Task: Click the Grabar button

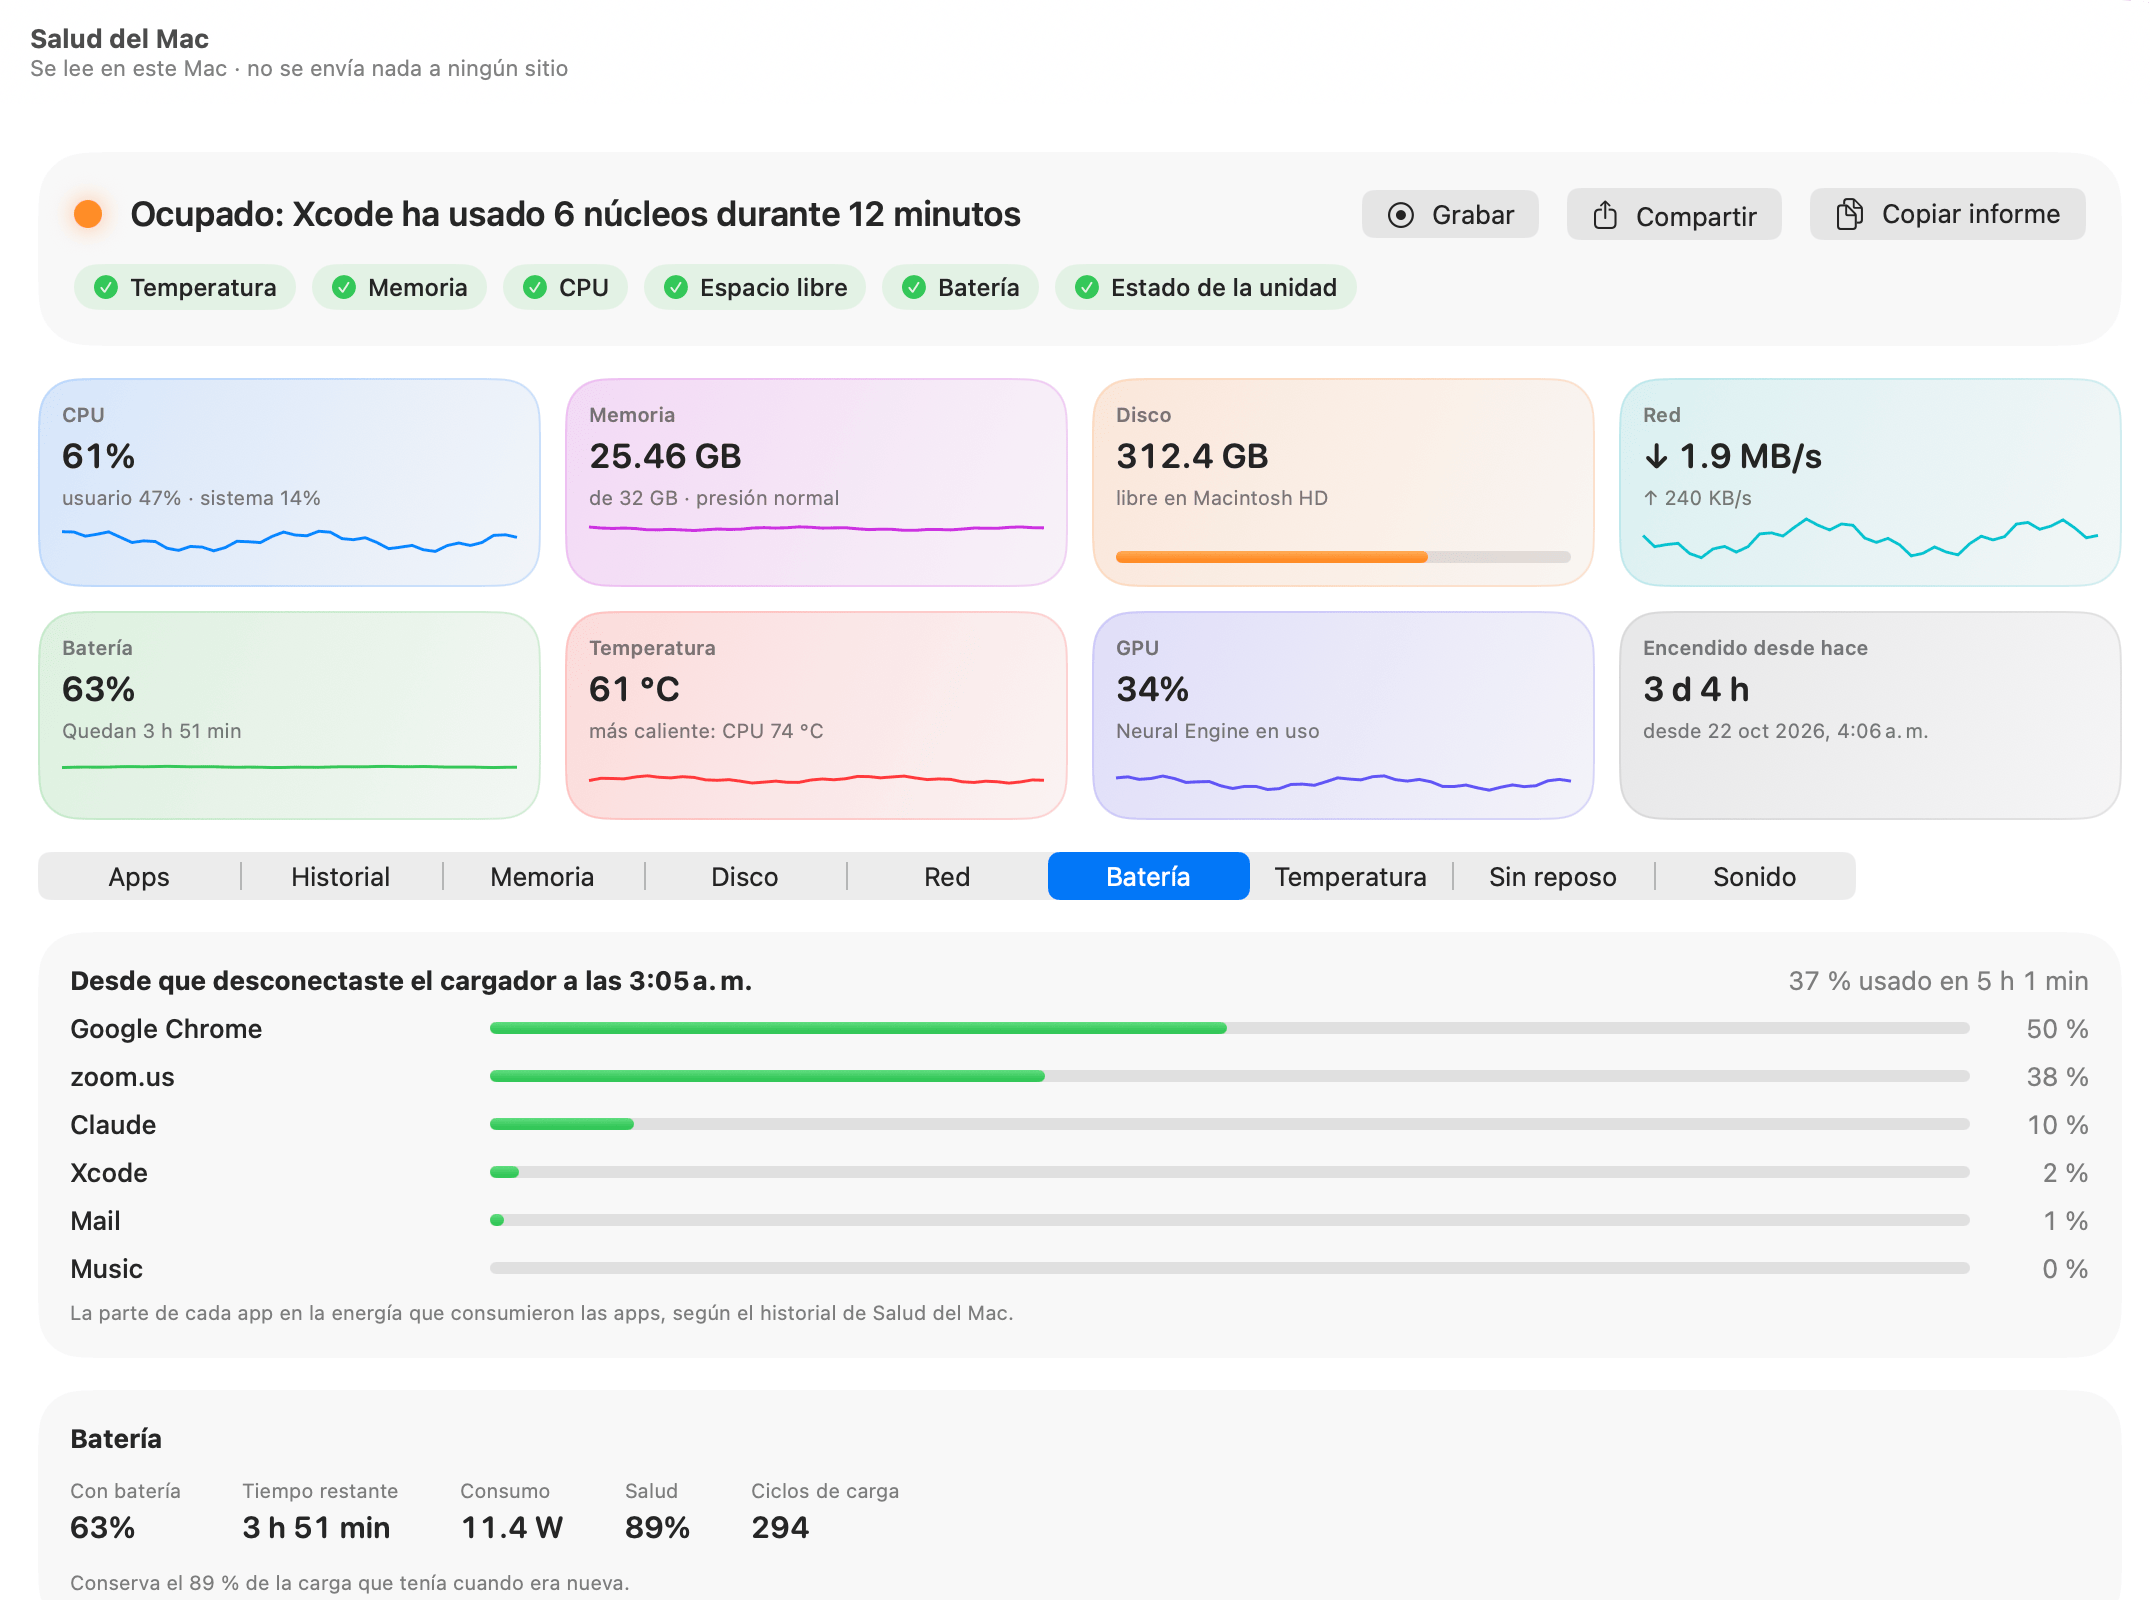Action: (1450, 215)
